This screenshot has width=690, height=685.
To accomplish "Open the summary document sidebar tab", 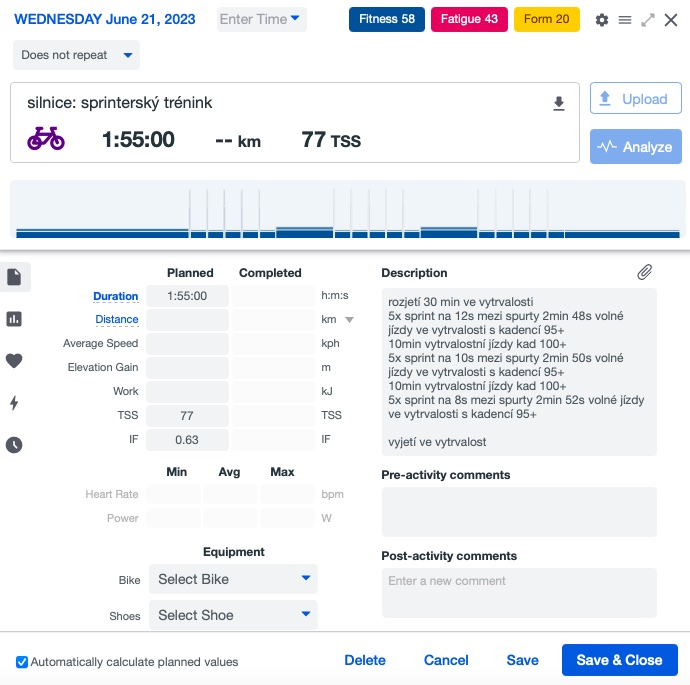I will point(14,277).
